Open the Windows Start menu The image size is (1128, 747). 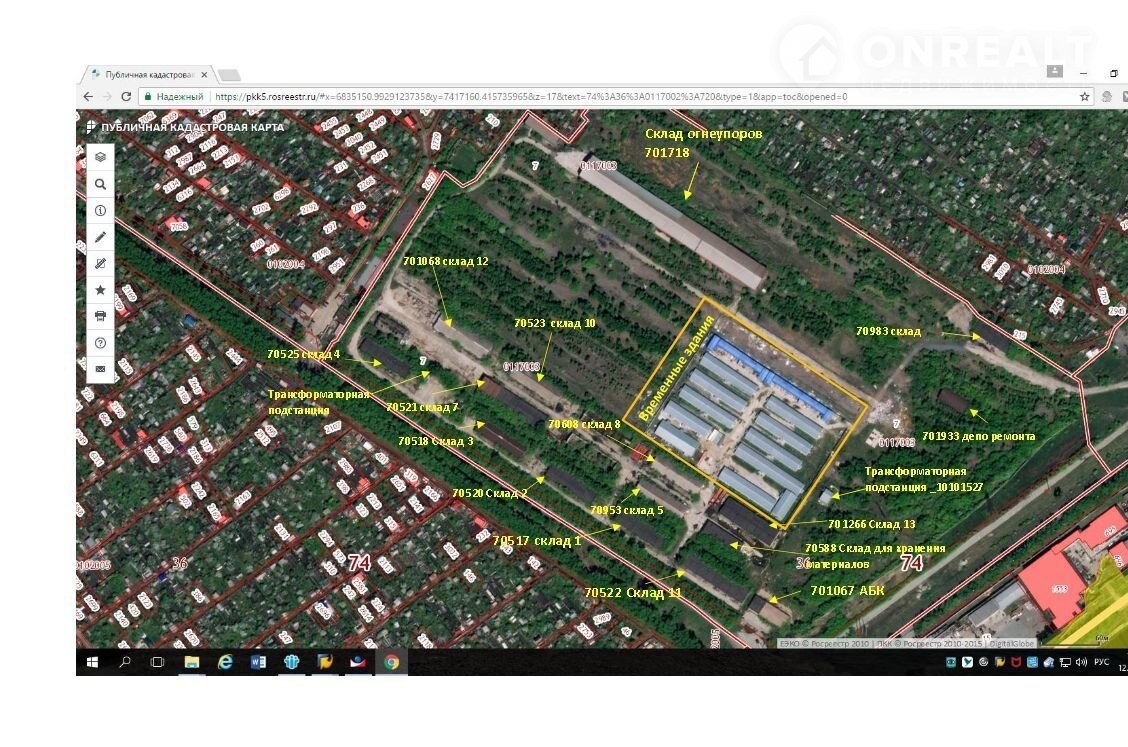pos(92,662)
